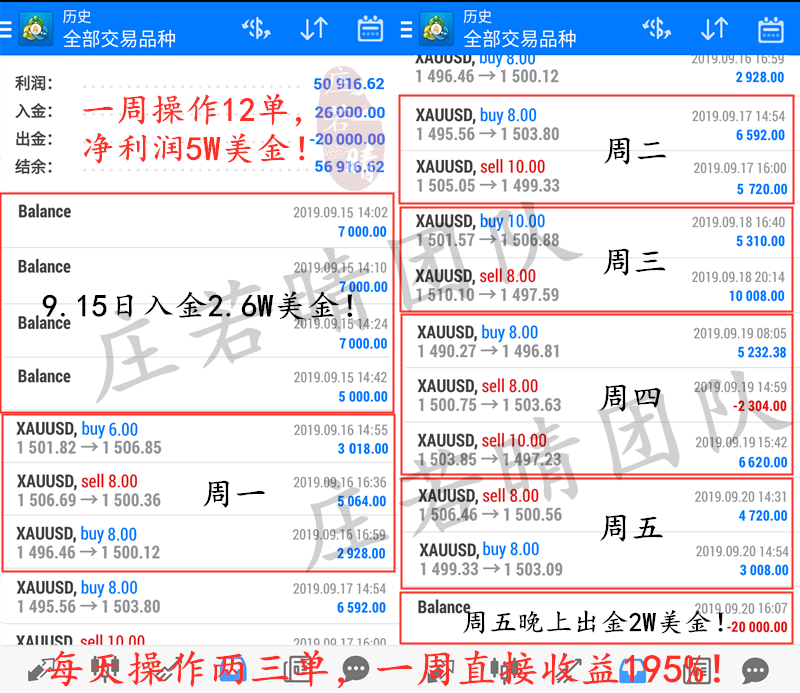Tap timestamp 2019.09.19 08:05

point(740,333)
